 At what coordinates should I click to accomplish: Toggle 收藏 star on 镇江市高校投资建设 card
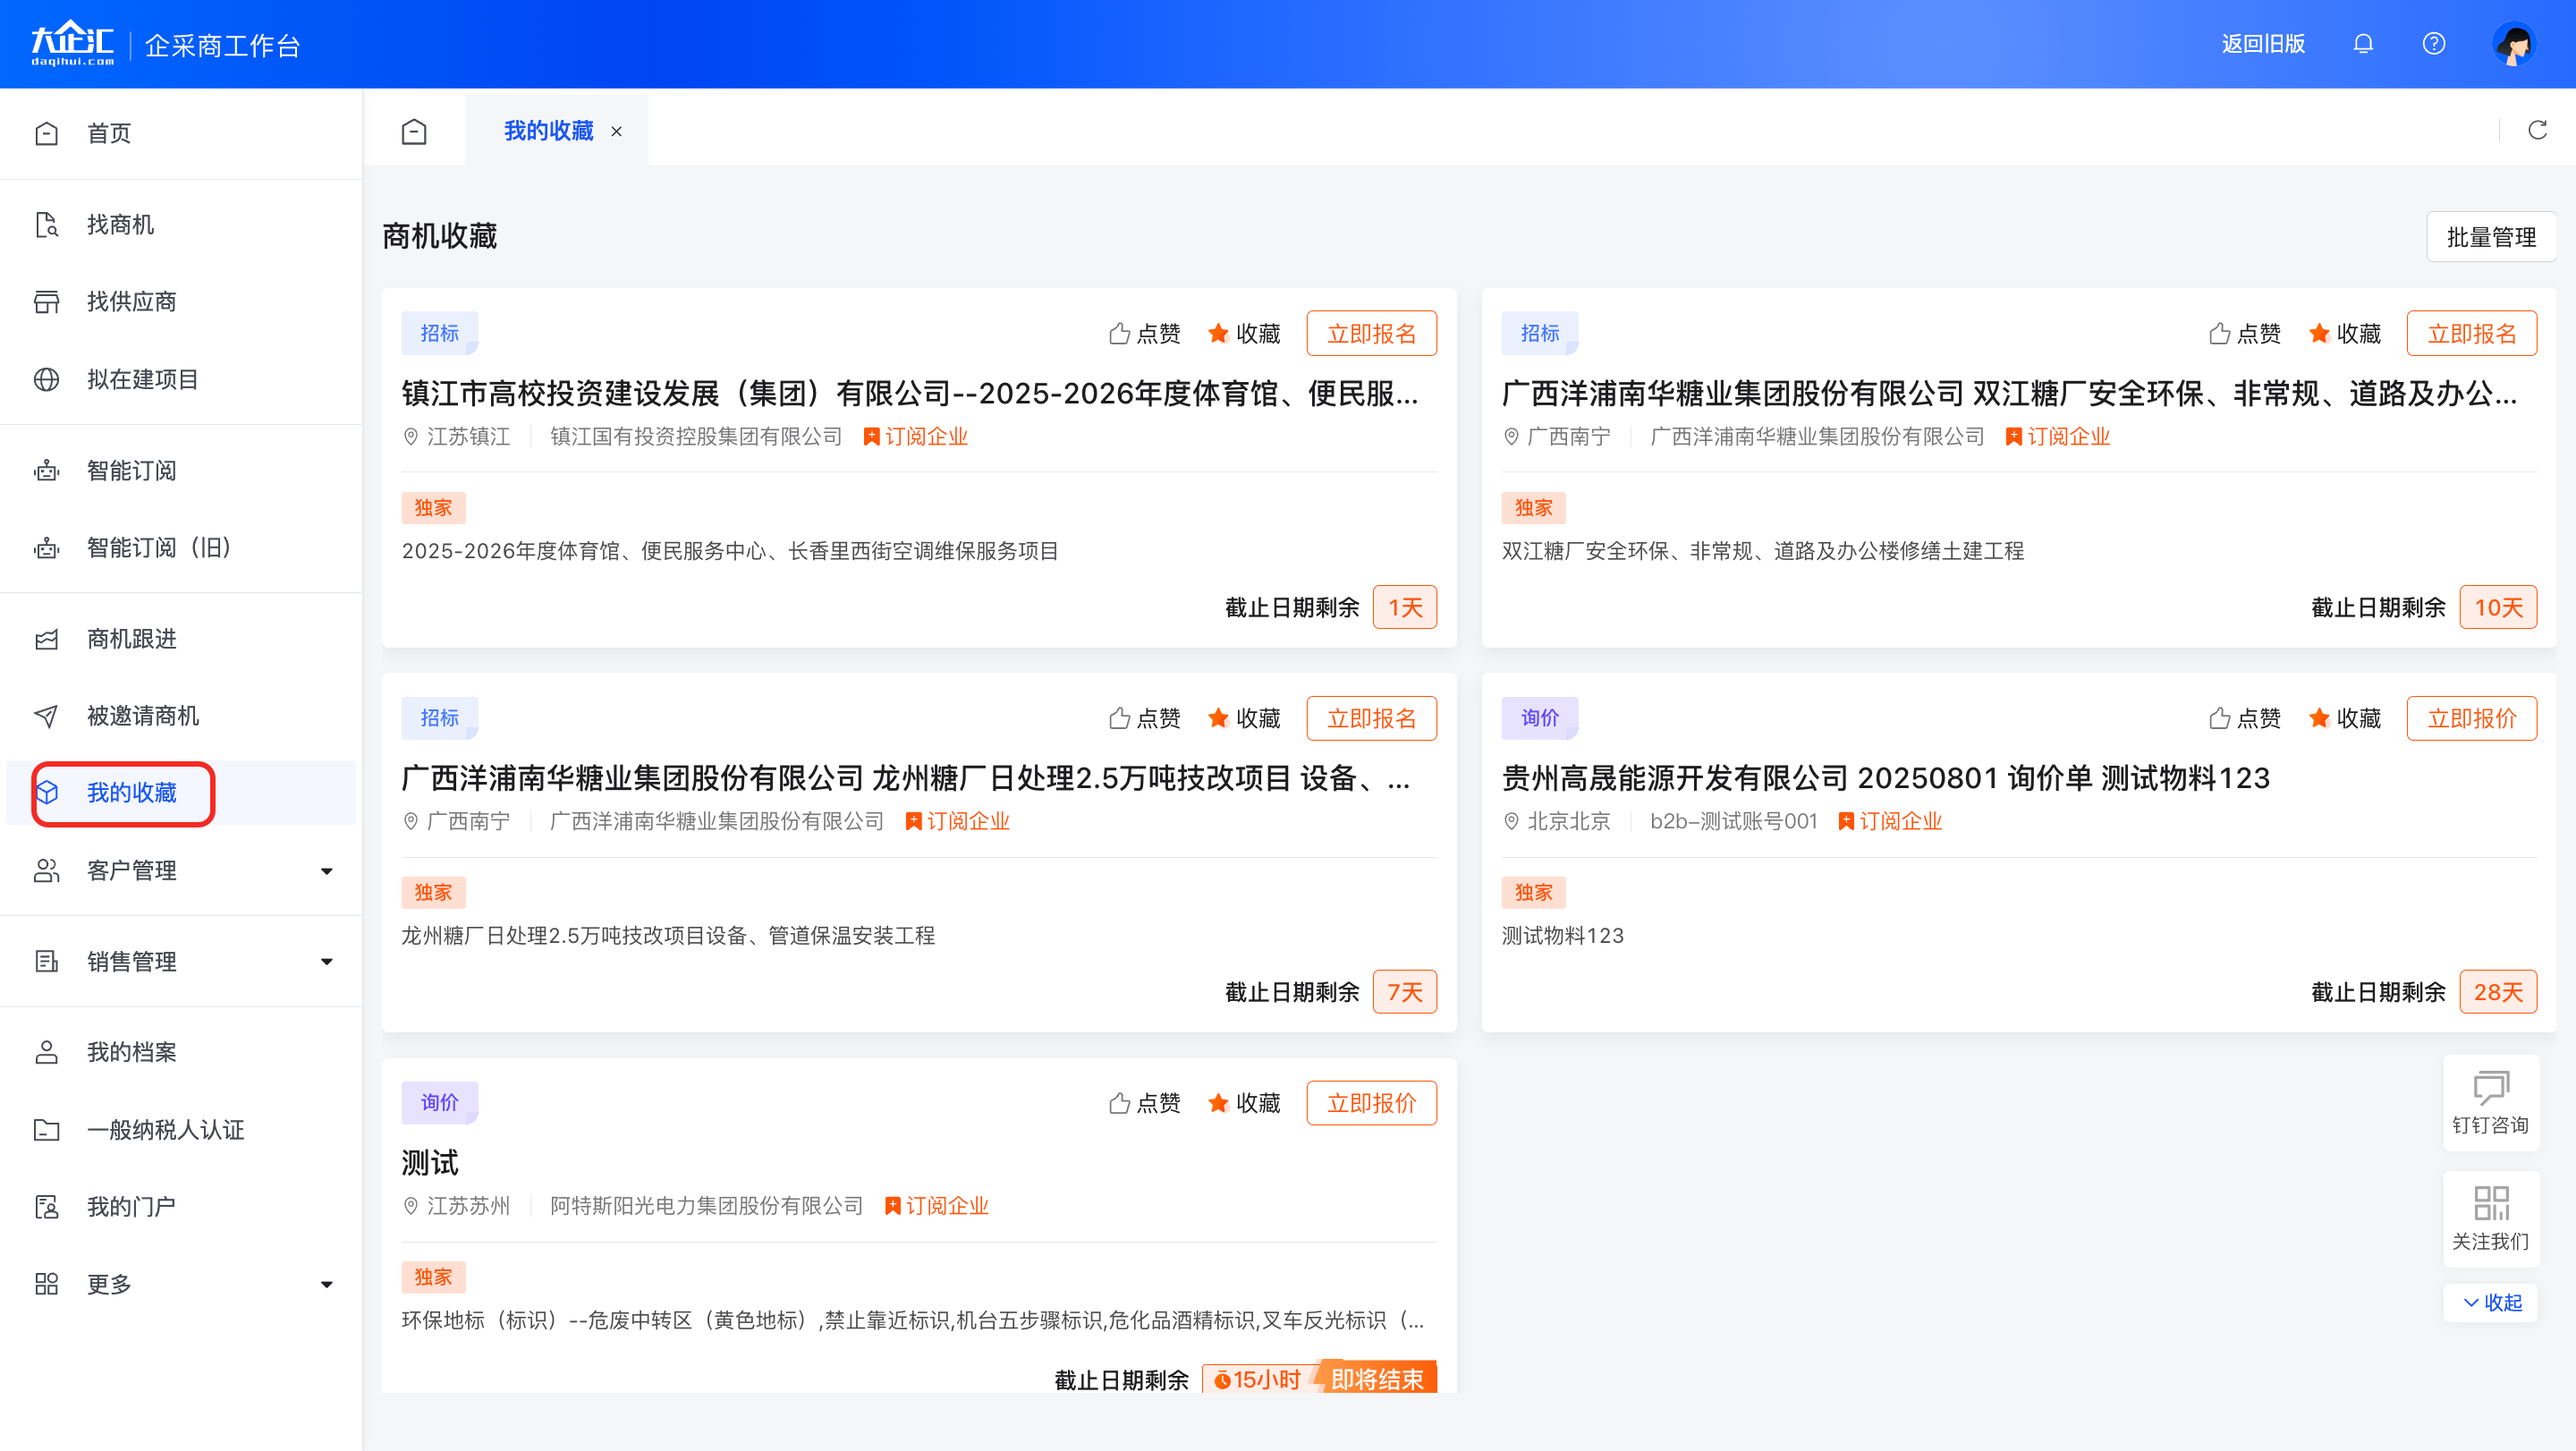(1244, 333)
